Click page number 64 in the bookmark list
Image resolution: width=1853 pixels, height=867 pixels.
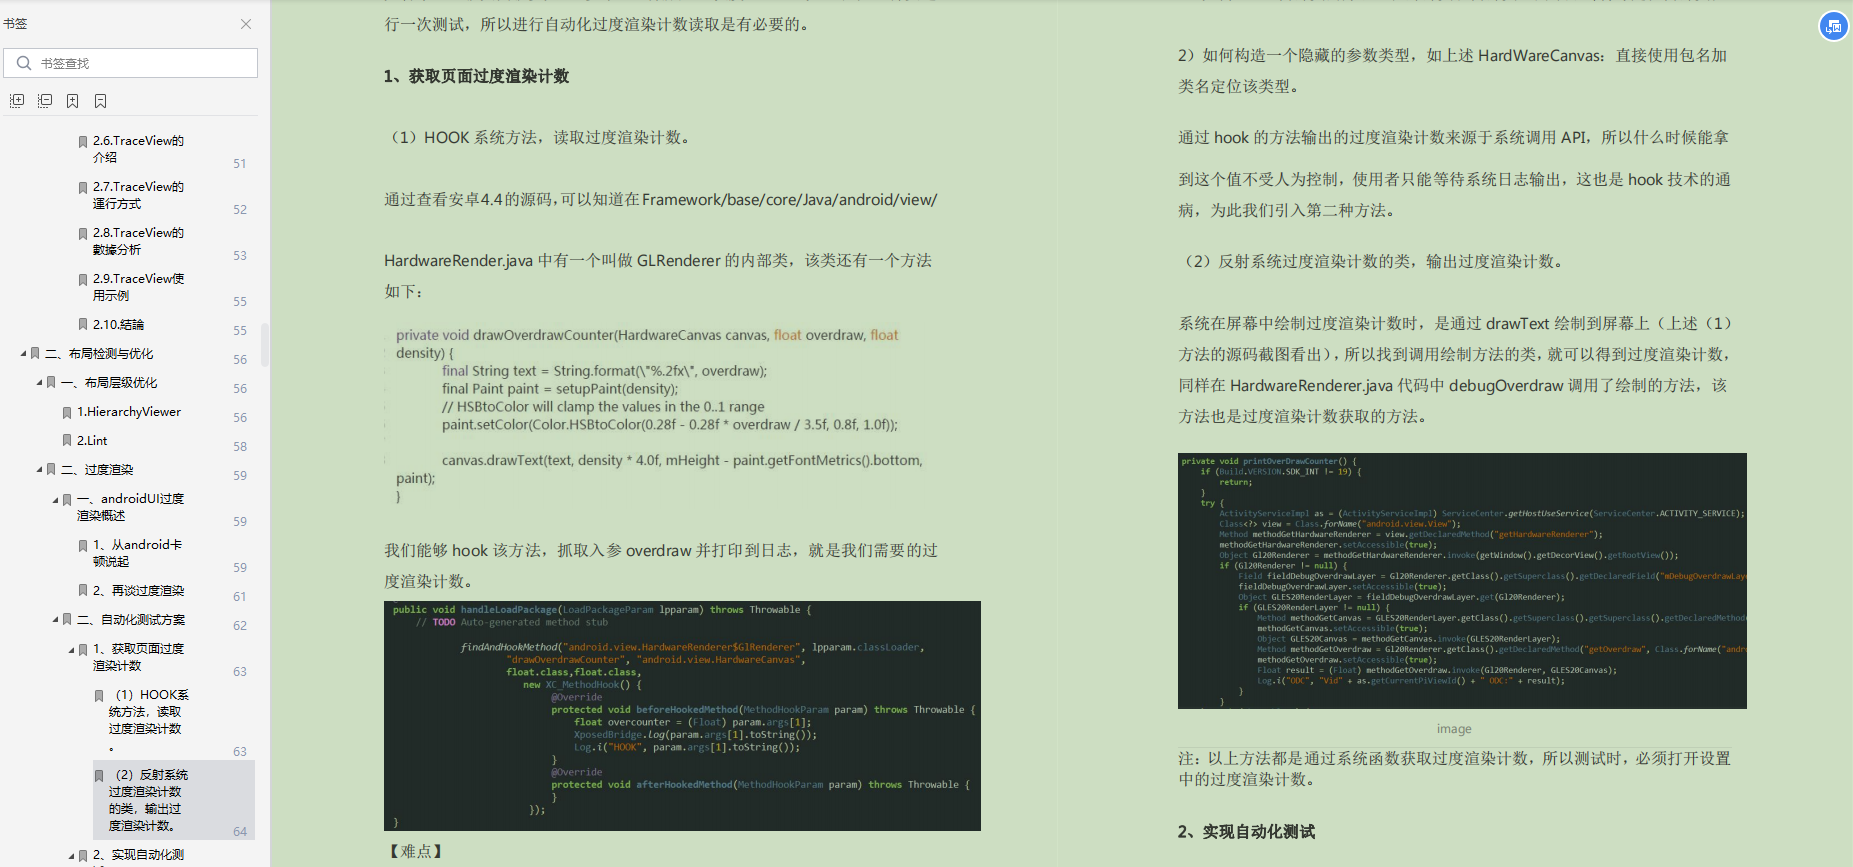[x=240, y=831]
